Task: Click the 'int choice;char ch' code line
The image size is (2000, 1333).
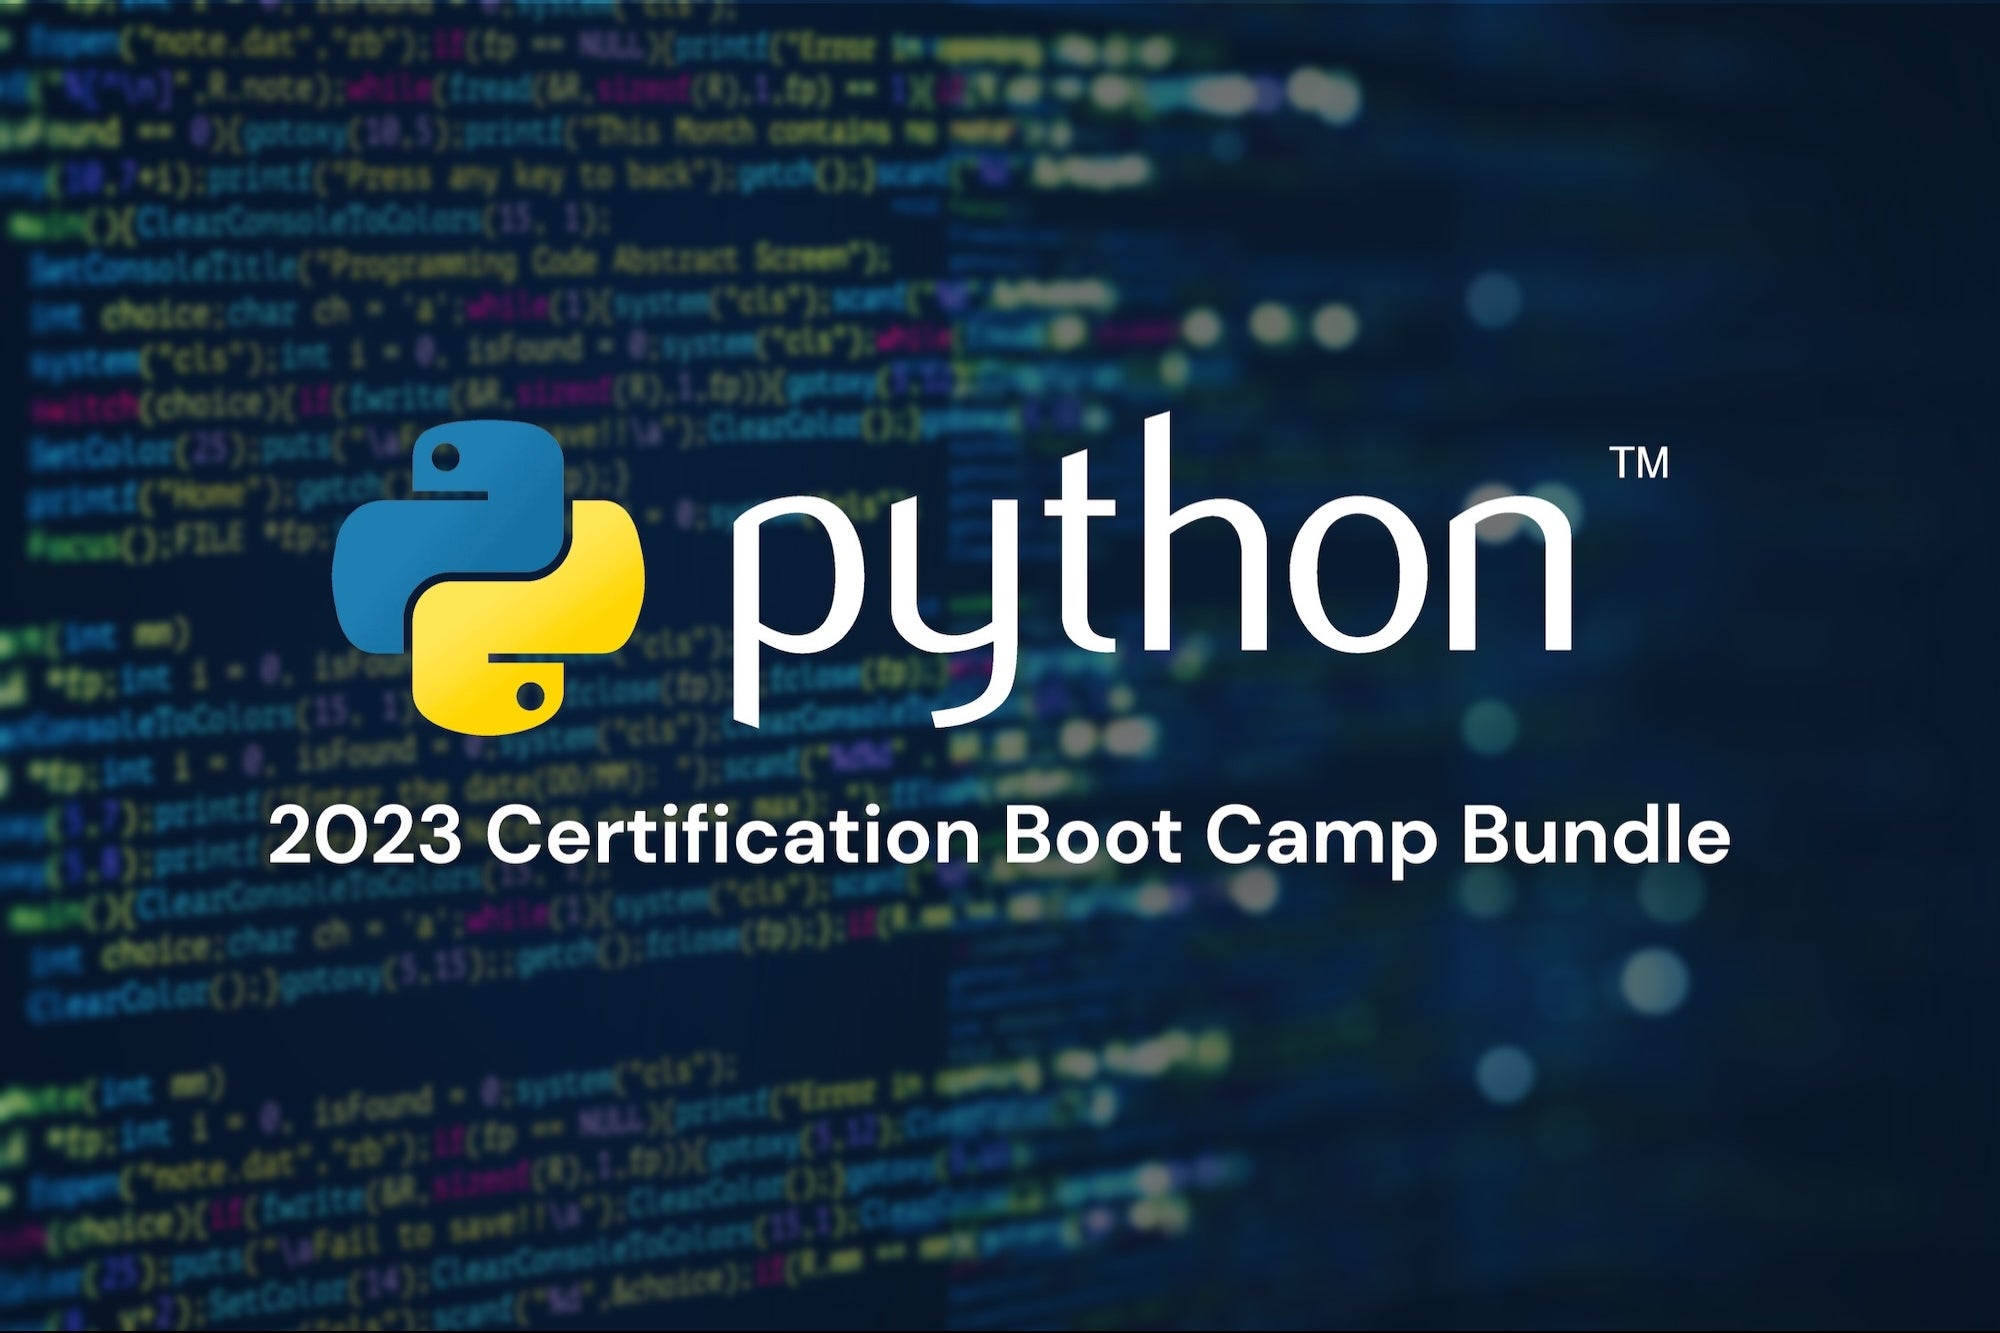Action: (190, 314)
